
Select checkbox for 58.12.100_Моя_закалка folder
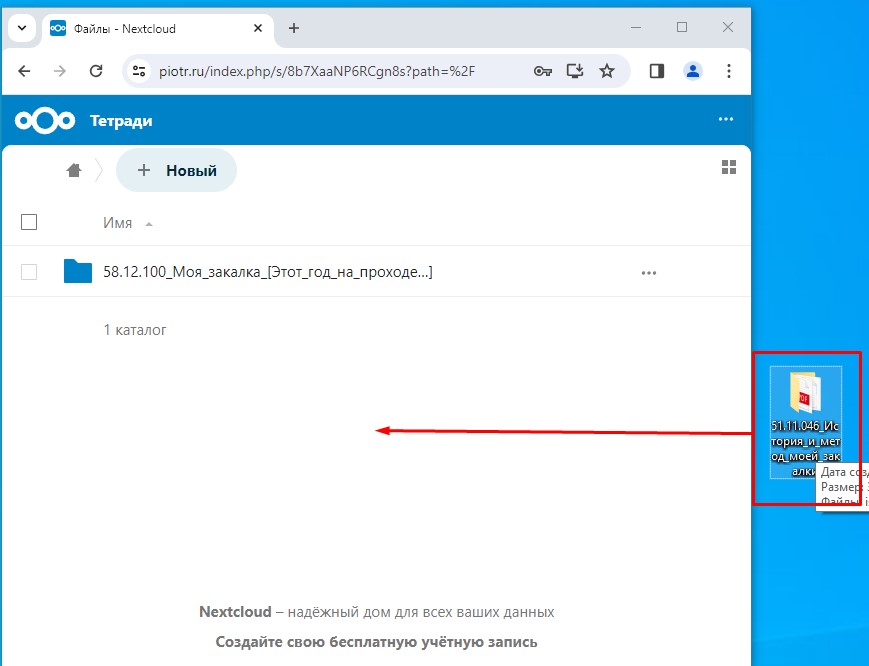[29, 272]
